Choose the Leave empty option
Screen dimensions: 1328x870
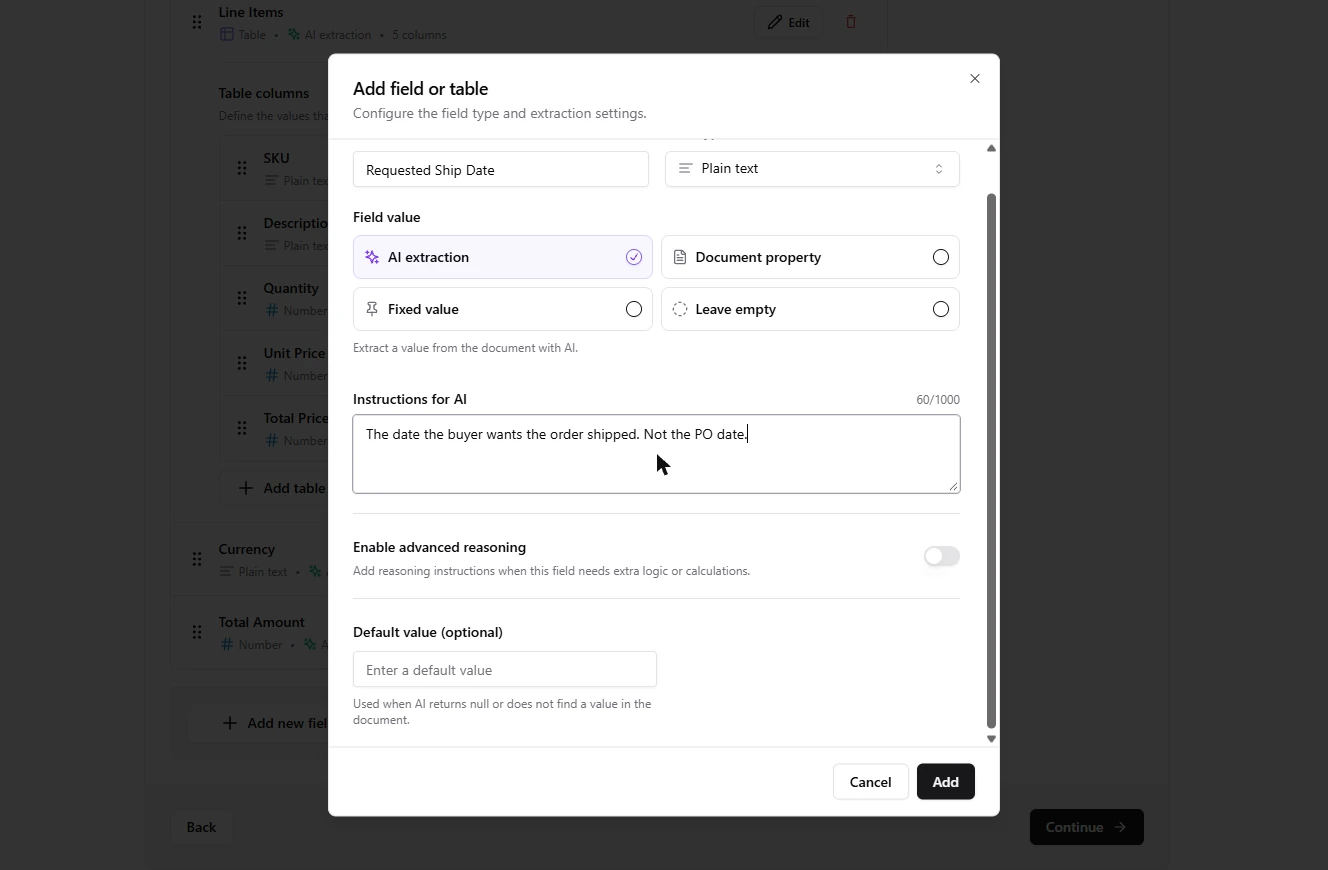click(x=810, y=309)
